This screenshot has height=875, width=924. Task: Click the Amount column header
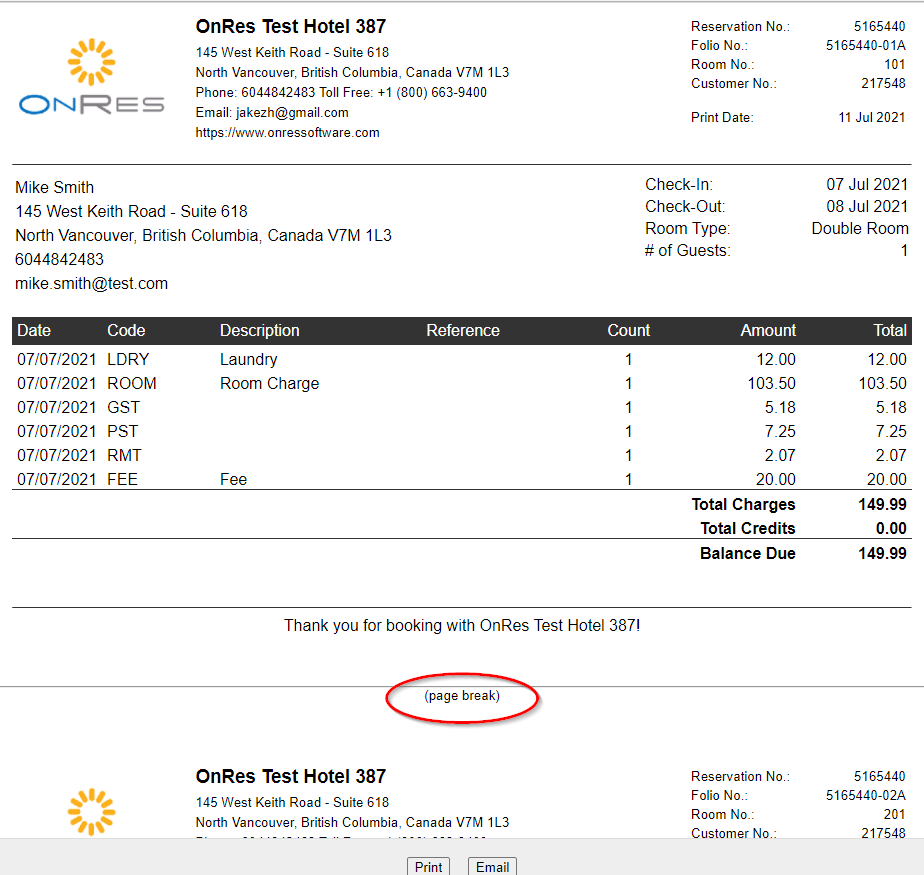coord(768,331)
